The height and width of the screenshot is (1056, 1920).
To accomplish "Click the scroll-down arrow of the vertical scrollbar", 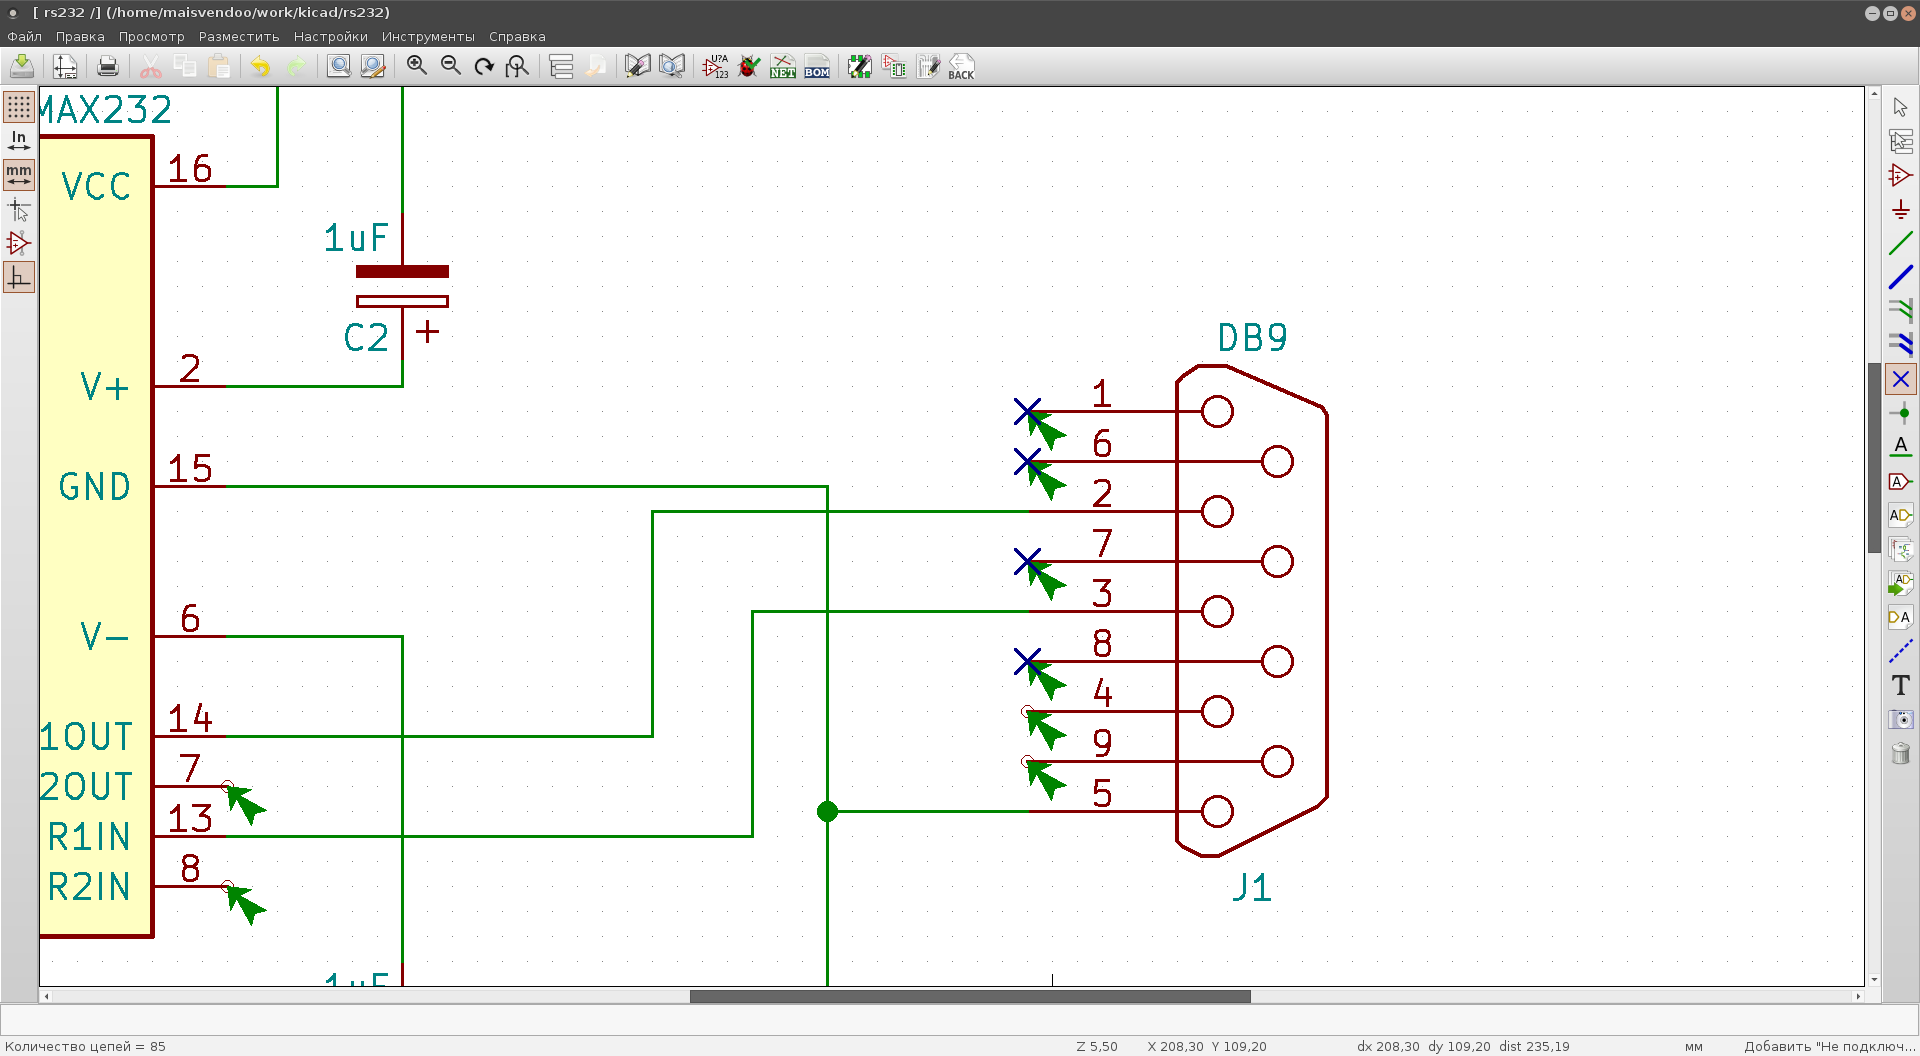I will click(1874, 980).
